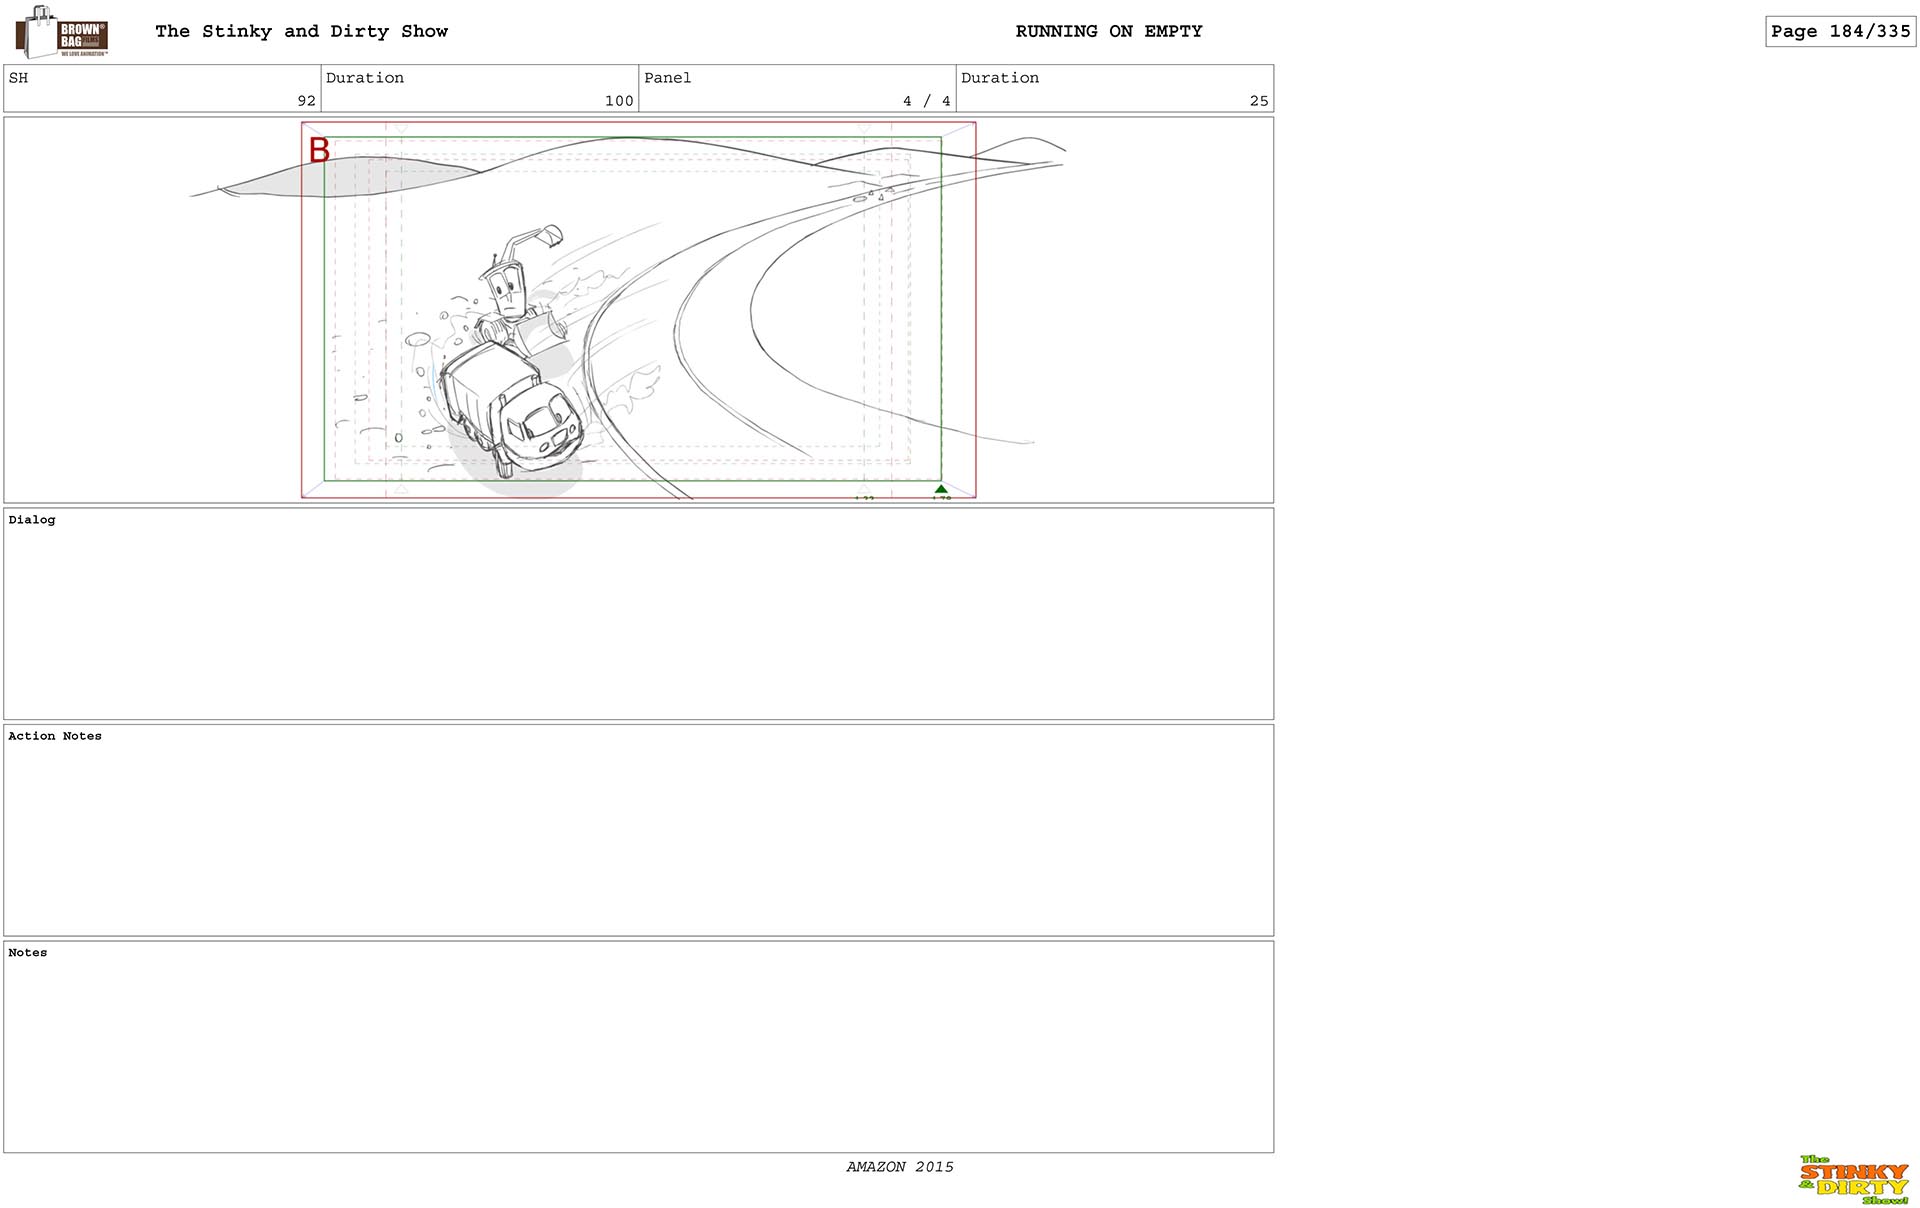1920x1208 pixels.
Task: Click the storyboard panel sketch of the trucks
Action: (638, 310)
